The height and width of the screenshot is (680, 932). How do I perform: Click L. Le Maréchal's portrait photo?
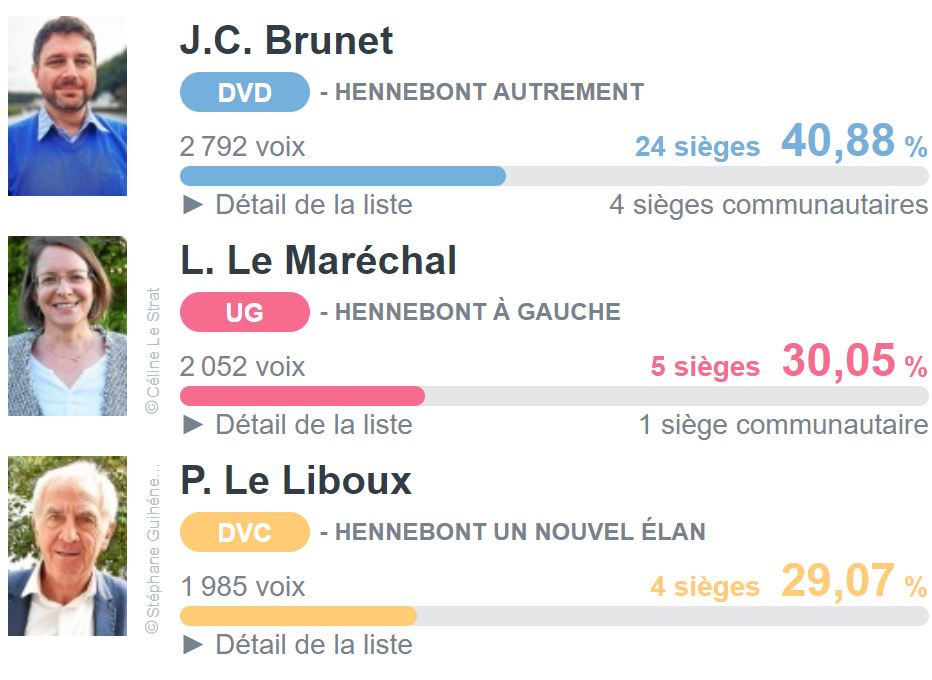tap(67, 326)
